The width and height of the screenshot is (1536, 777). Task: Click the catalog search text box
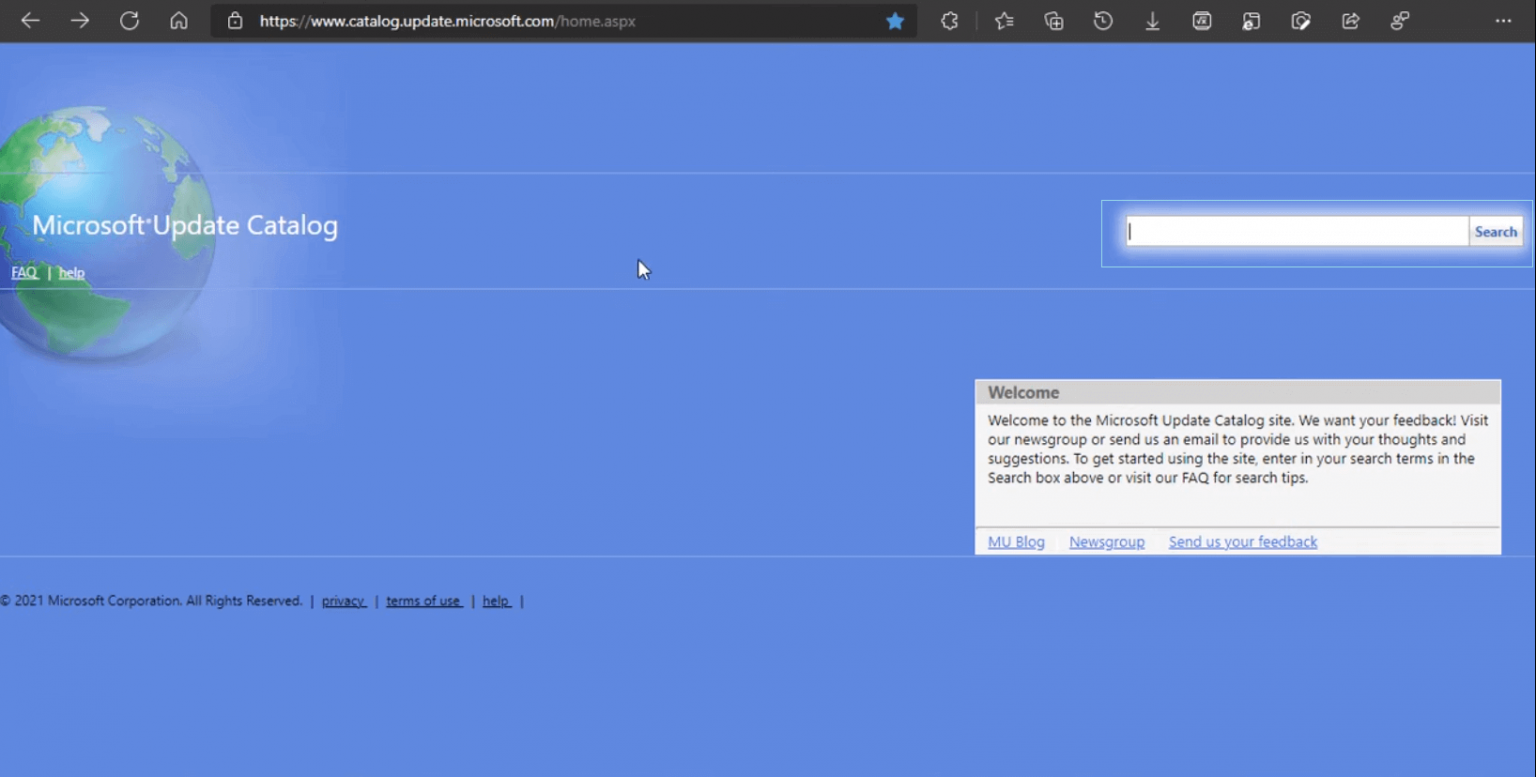coord(1296,232)
